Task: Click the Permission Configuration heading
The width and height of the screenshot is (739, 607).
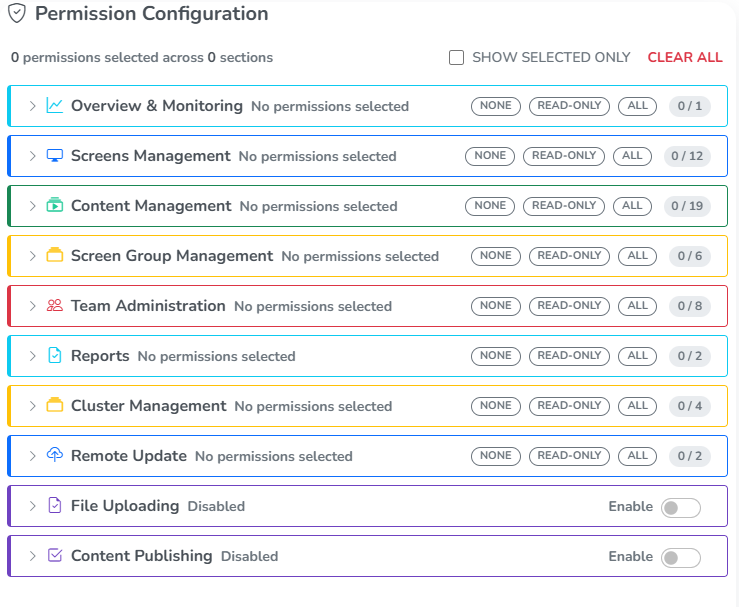Action: tap(152, 14)
